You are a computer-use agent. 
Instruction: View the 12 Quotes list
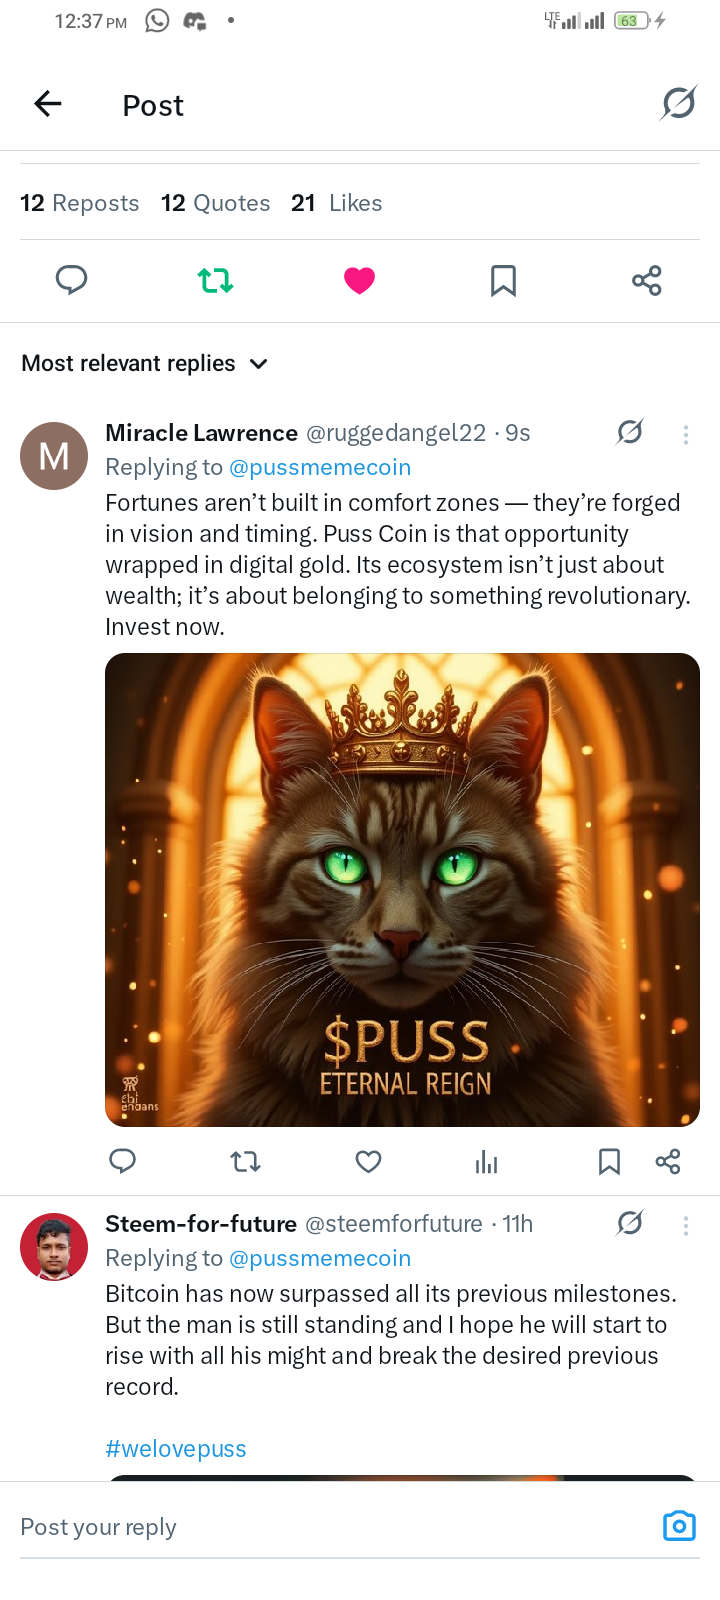point(215,203)
